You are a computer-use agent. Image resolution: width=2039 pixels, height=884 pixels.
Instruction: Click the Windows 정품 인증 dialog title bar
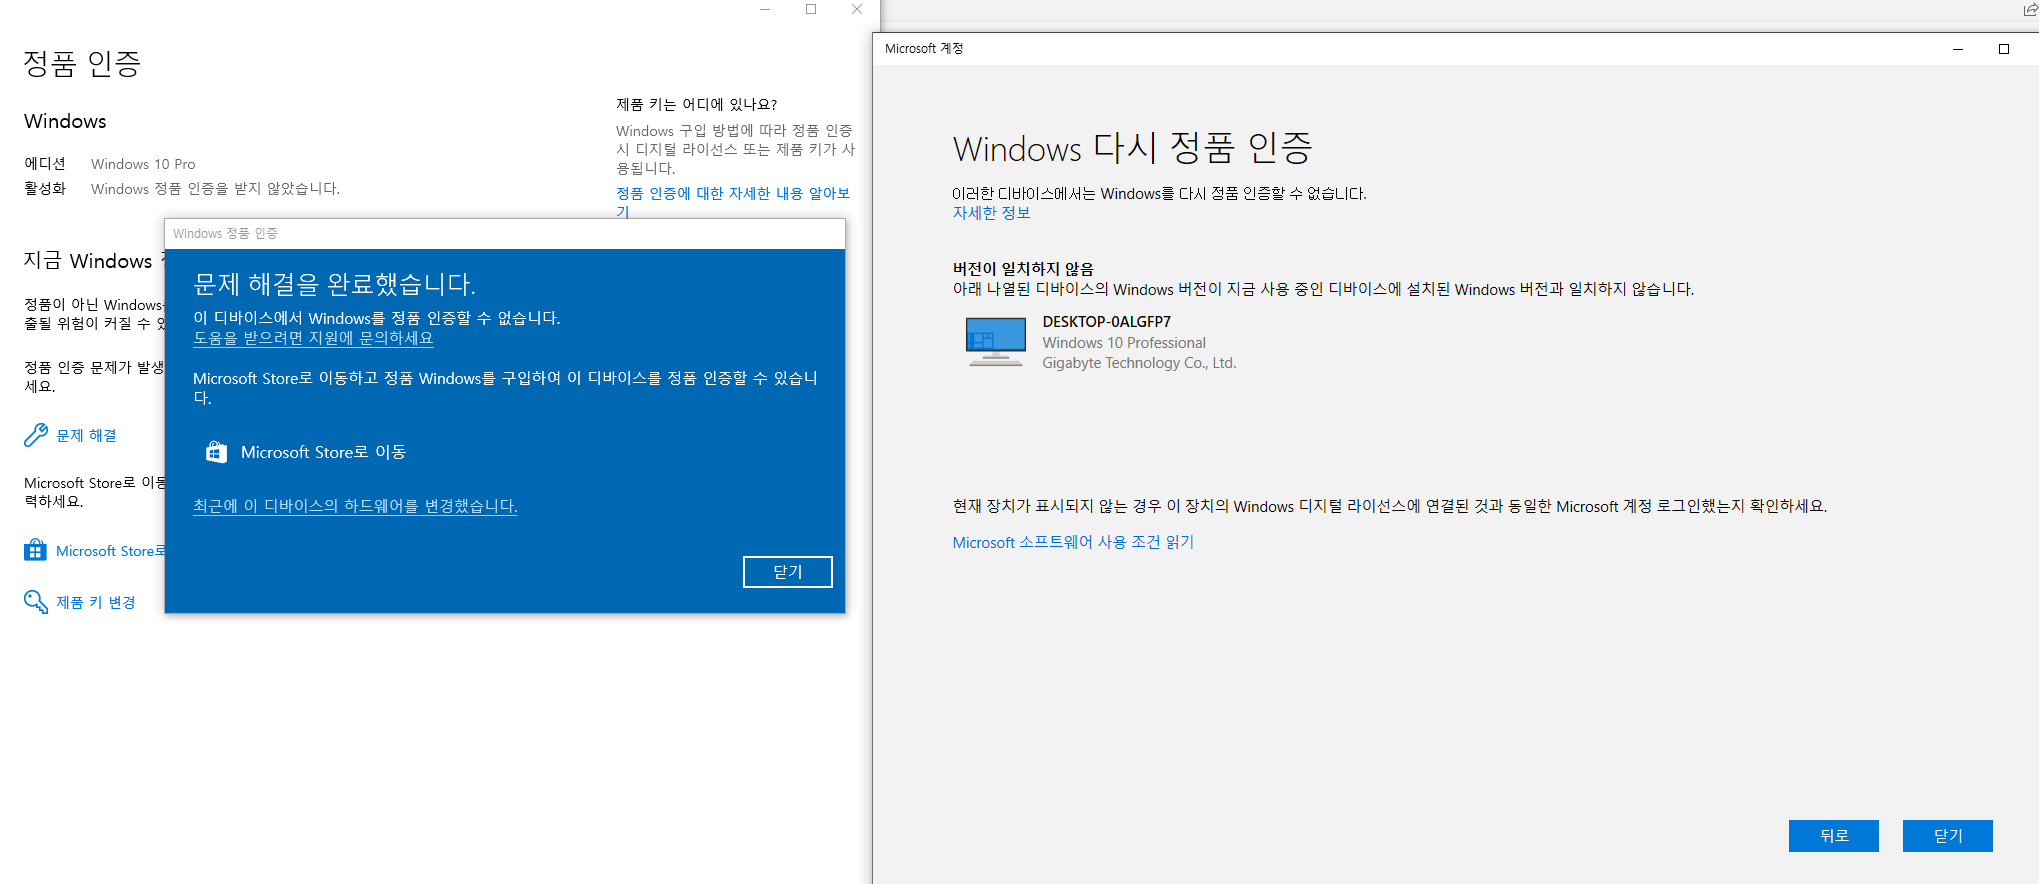tap(505, 234)
